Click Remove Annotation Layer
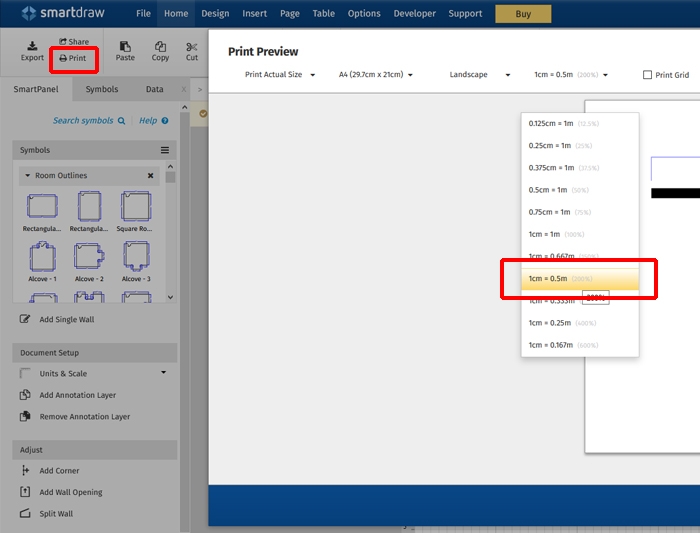The image size is (700, 533). point(75,416)
